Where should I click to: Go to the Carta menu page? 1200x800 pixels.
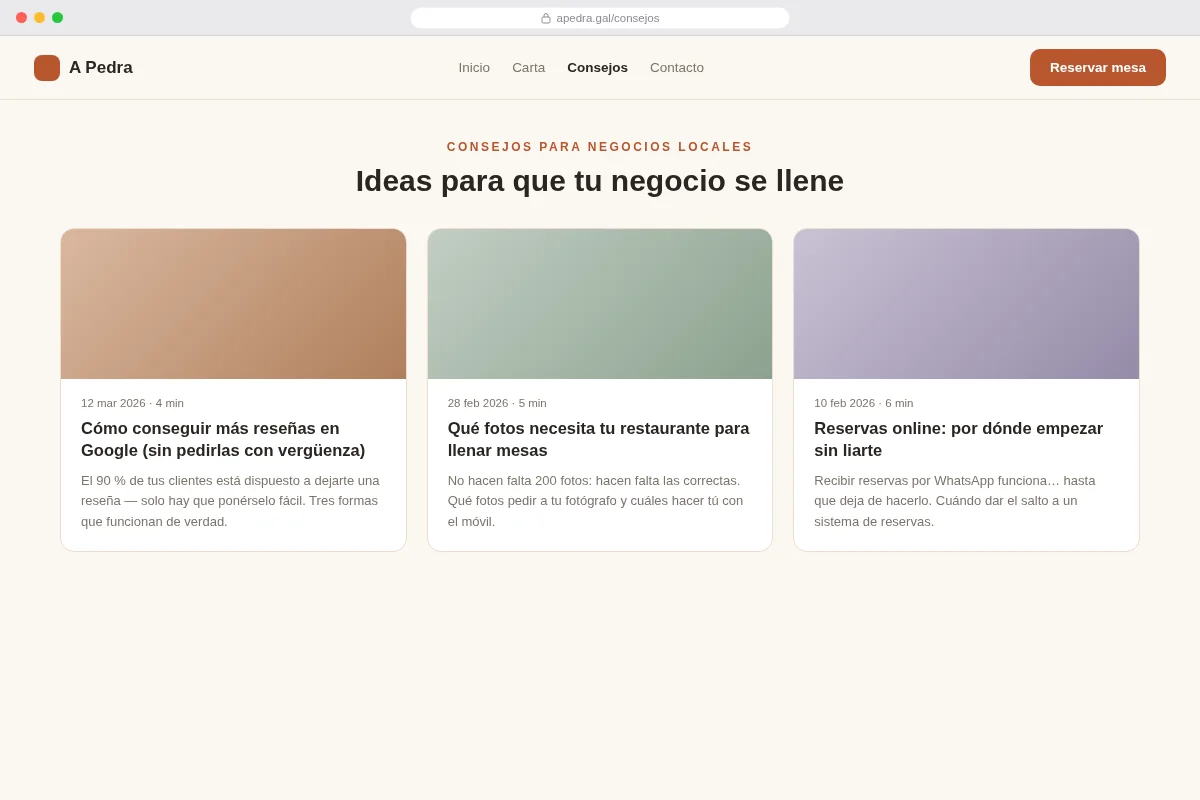tap(529, 68)
